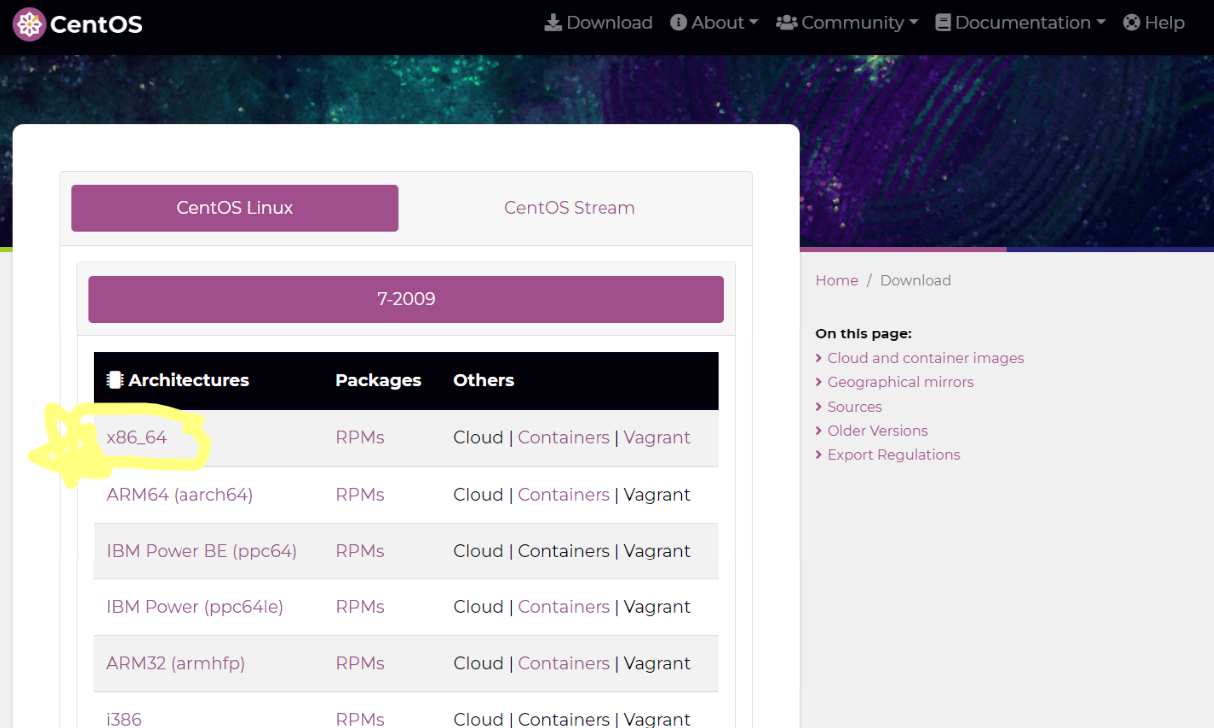
Task: Click Containers text in ppc64 row
Action: tap(564, 551)
